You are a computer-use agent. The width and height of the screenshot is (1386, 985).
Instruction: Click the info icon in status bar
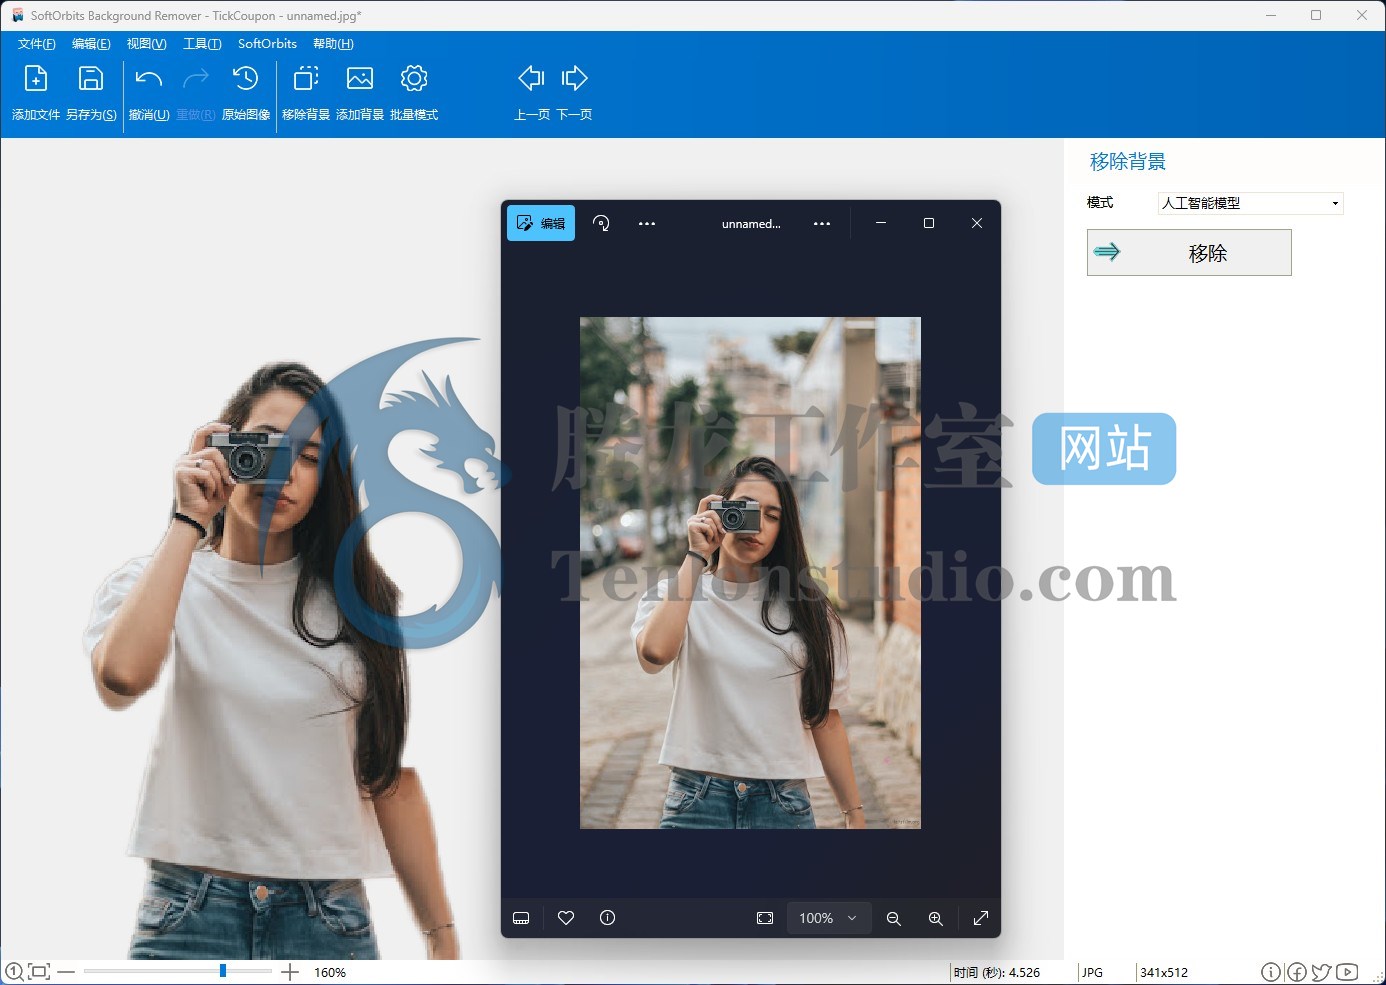pos(1271,972)
